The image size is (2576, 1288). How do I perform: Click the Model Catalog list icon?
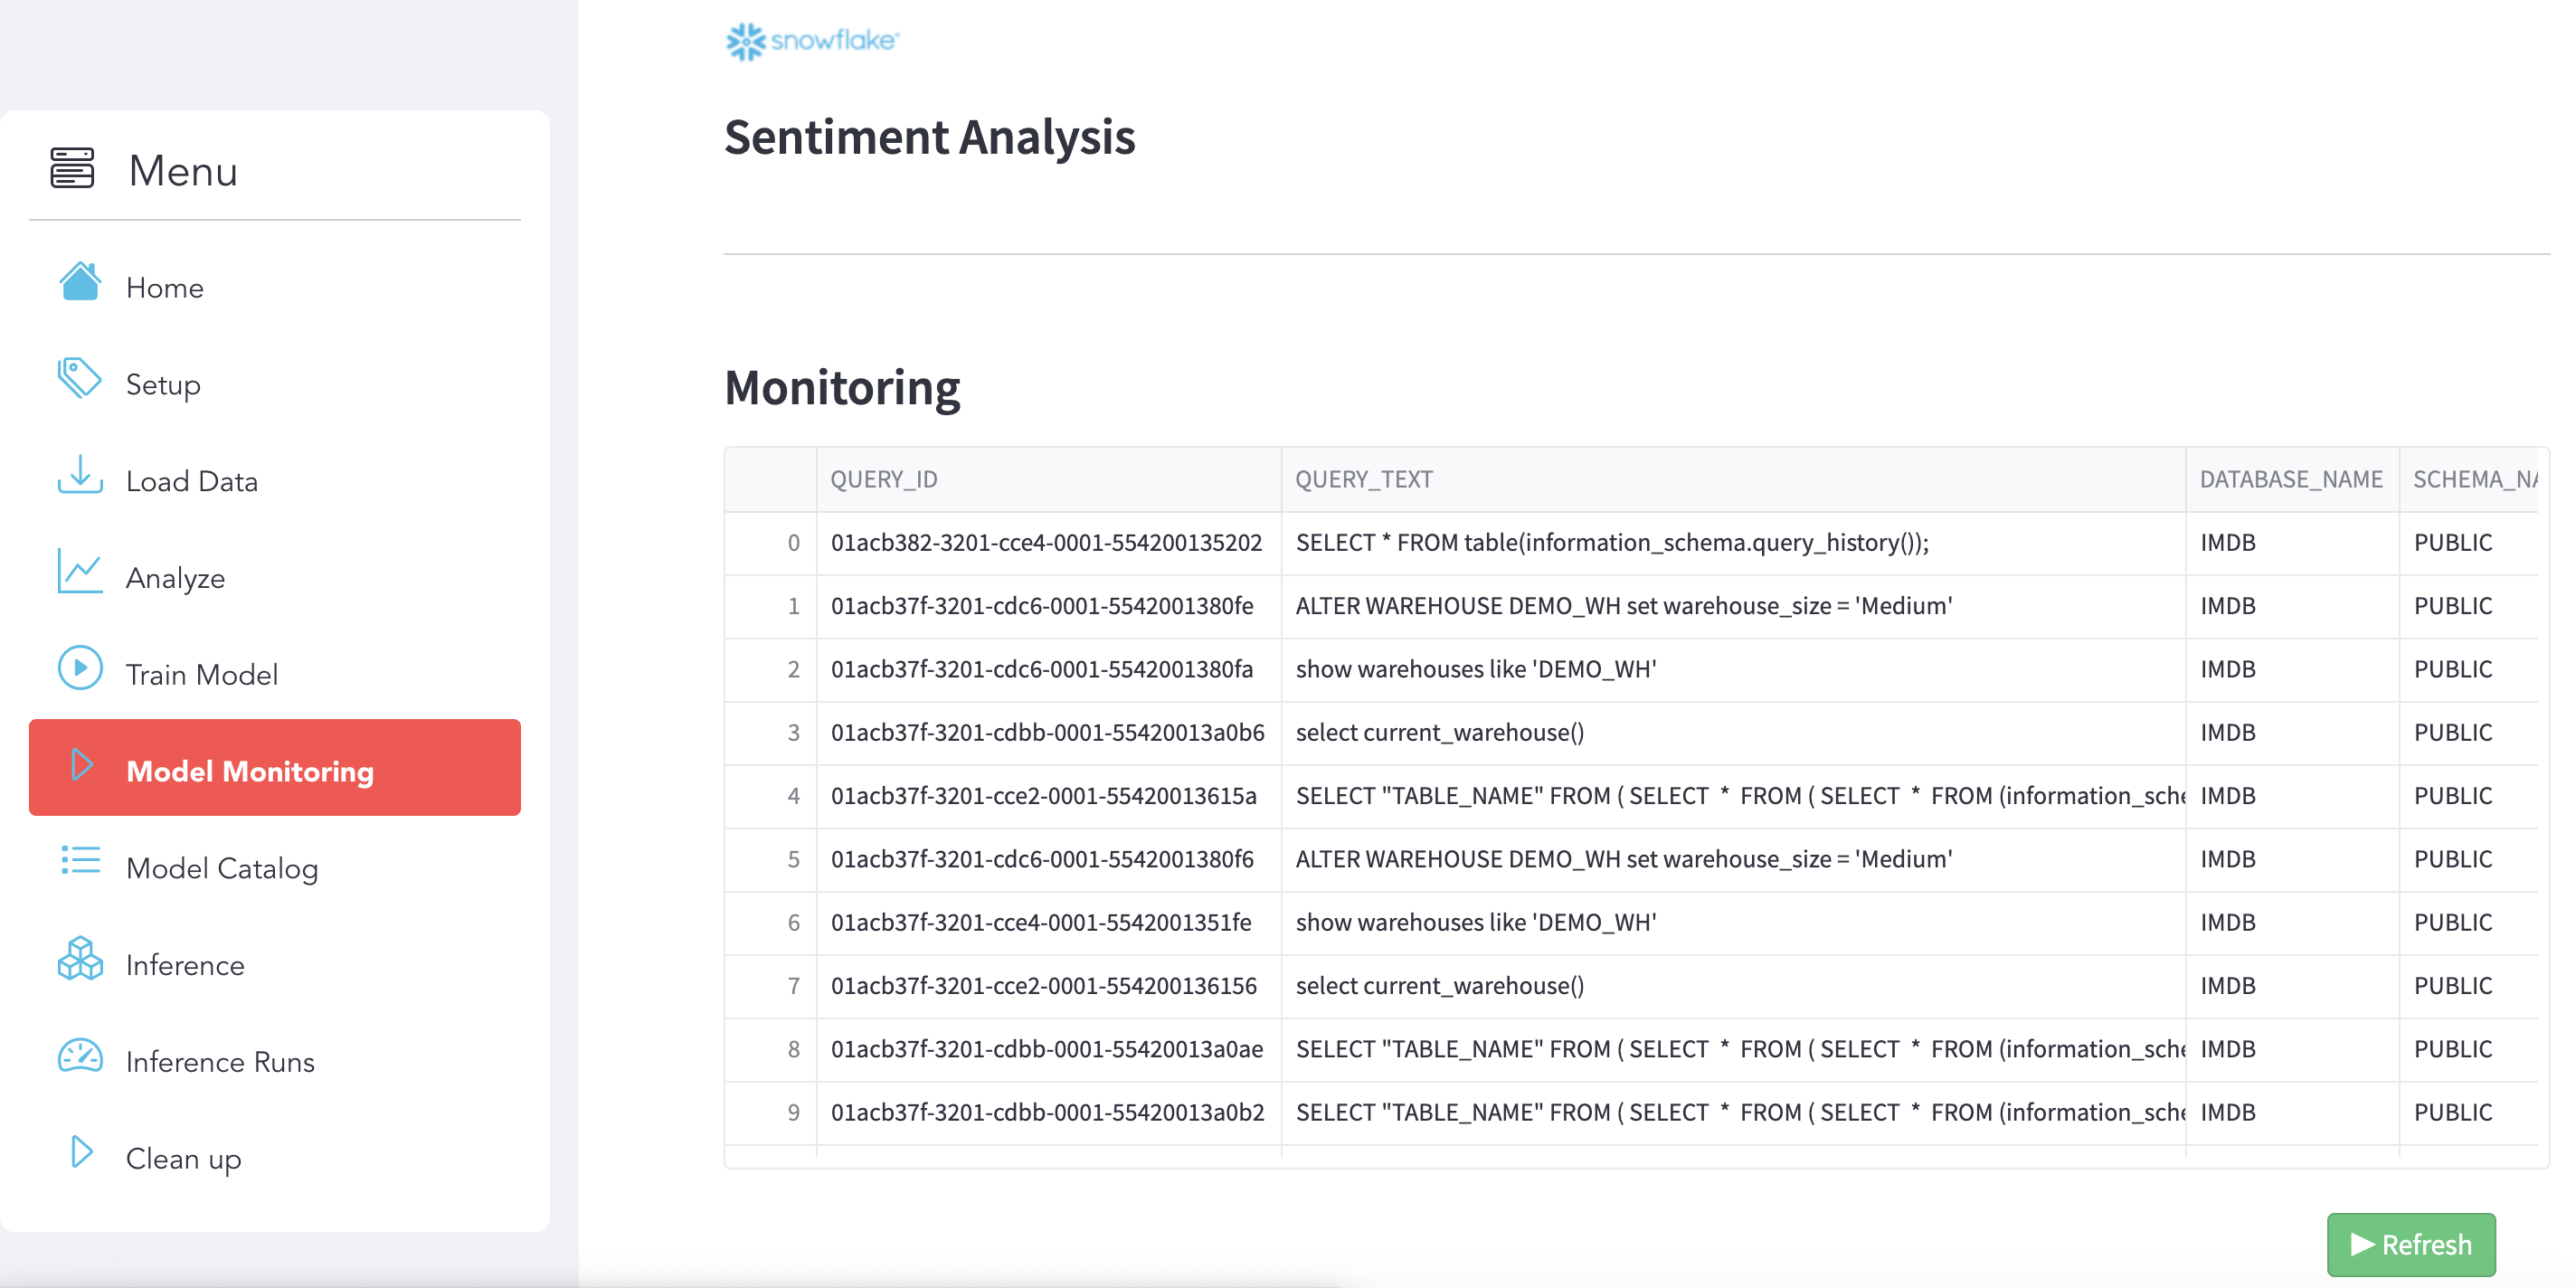click(x=80, y=863)
